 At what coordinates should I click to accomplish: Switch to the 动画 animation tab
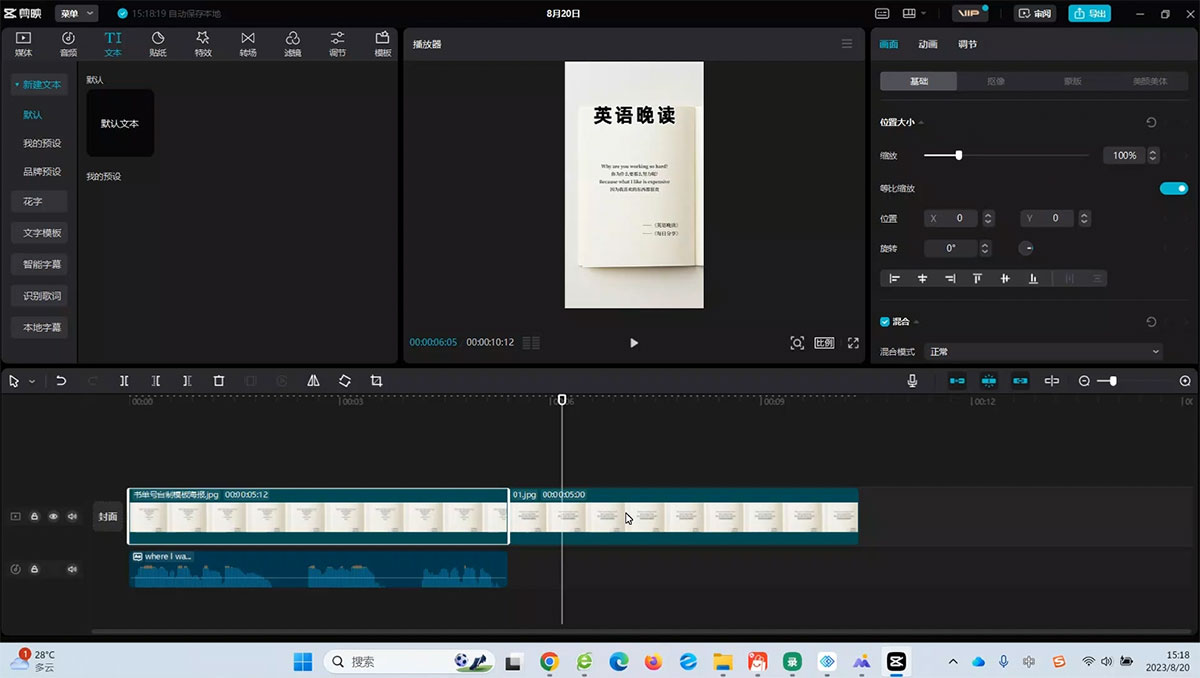coord(928,45)
